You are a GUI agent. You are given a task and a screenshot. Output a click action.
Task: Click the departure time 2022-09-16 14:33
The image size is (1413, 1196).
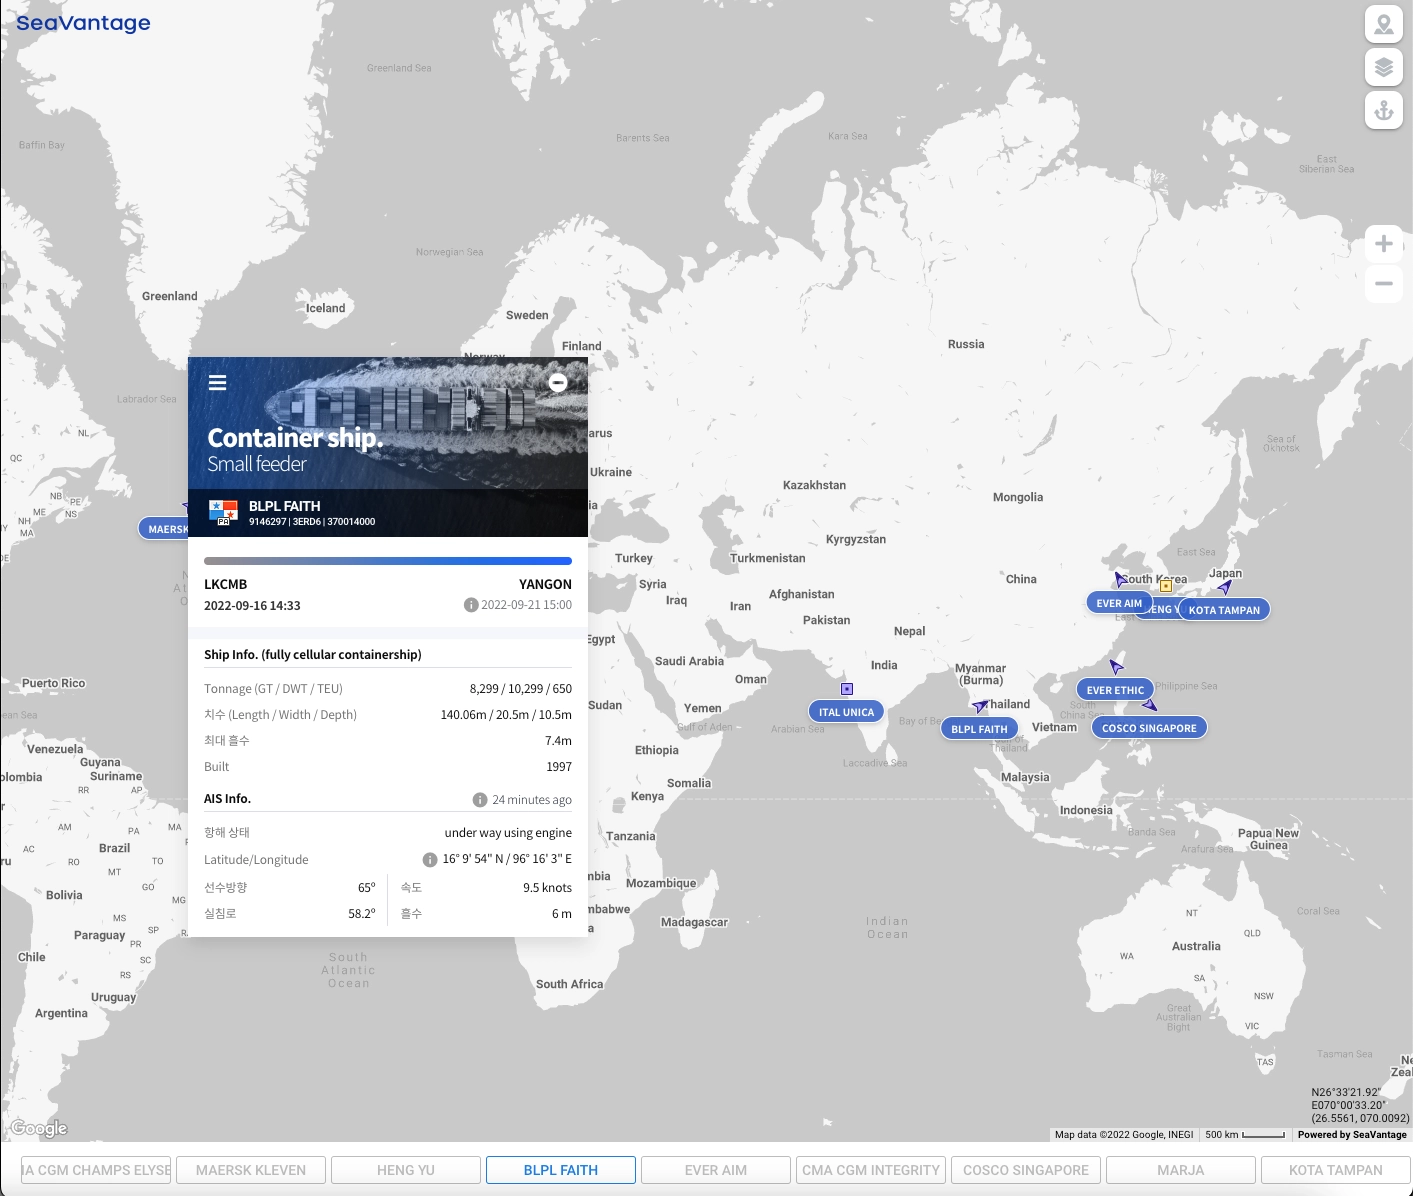click(252, 605)
